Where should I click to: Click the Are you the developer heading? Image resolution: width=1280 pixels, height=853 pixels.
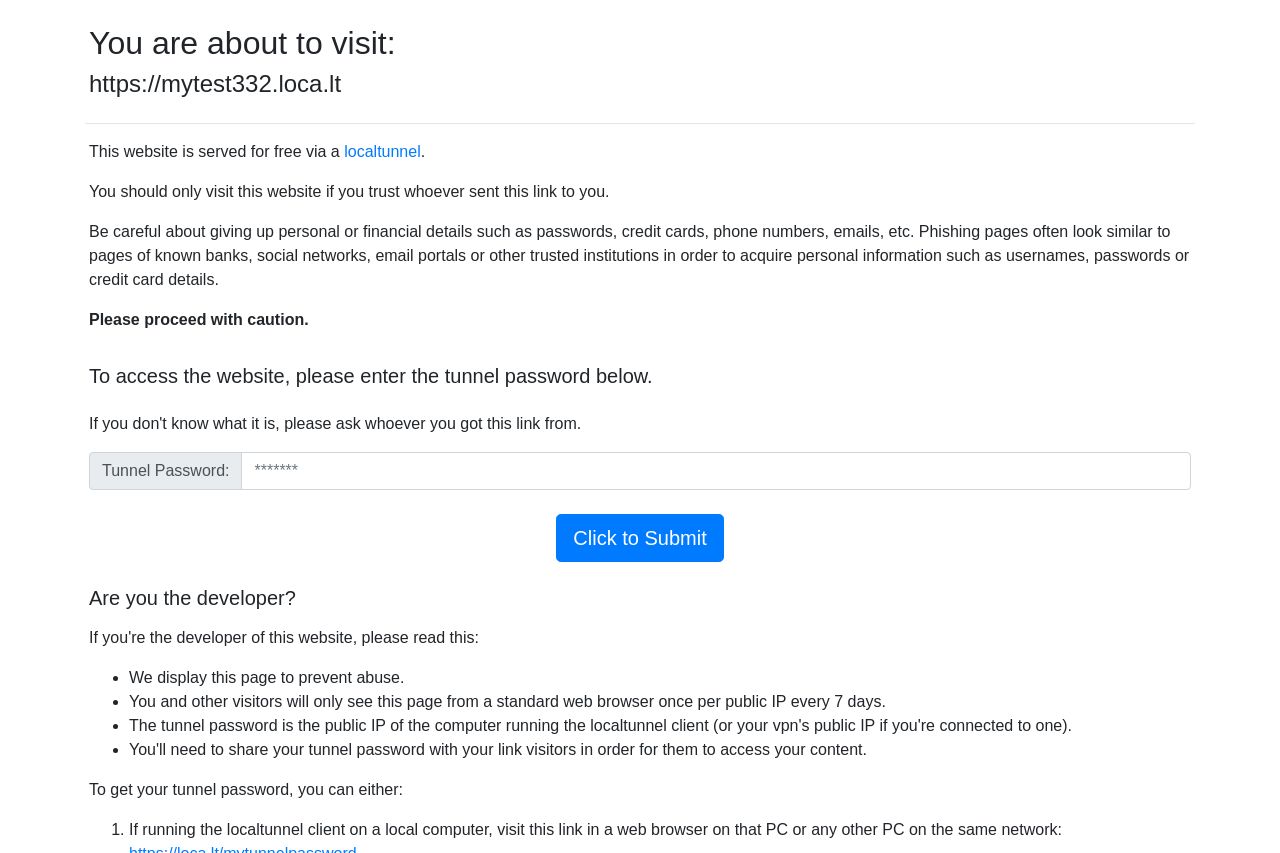pos(192,598)
